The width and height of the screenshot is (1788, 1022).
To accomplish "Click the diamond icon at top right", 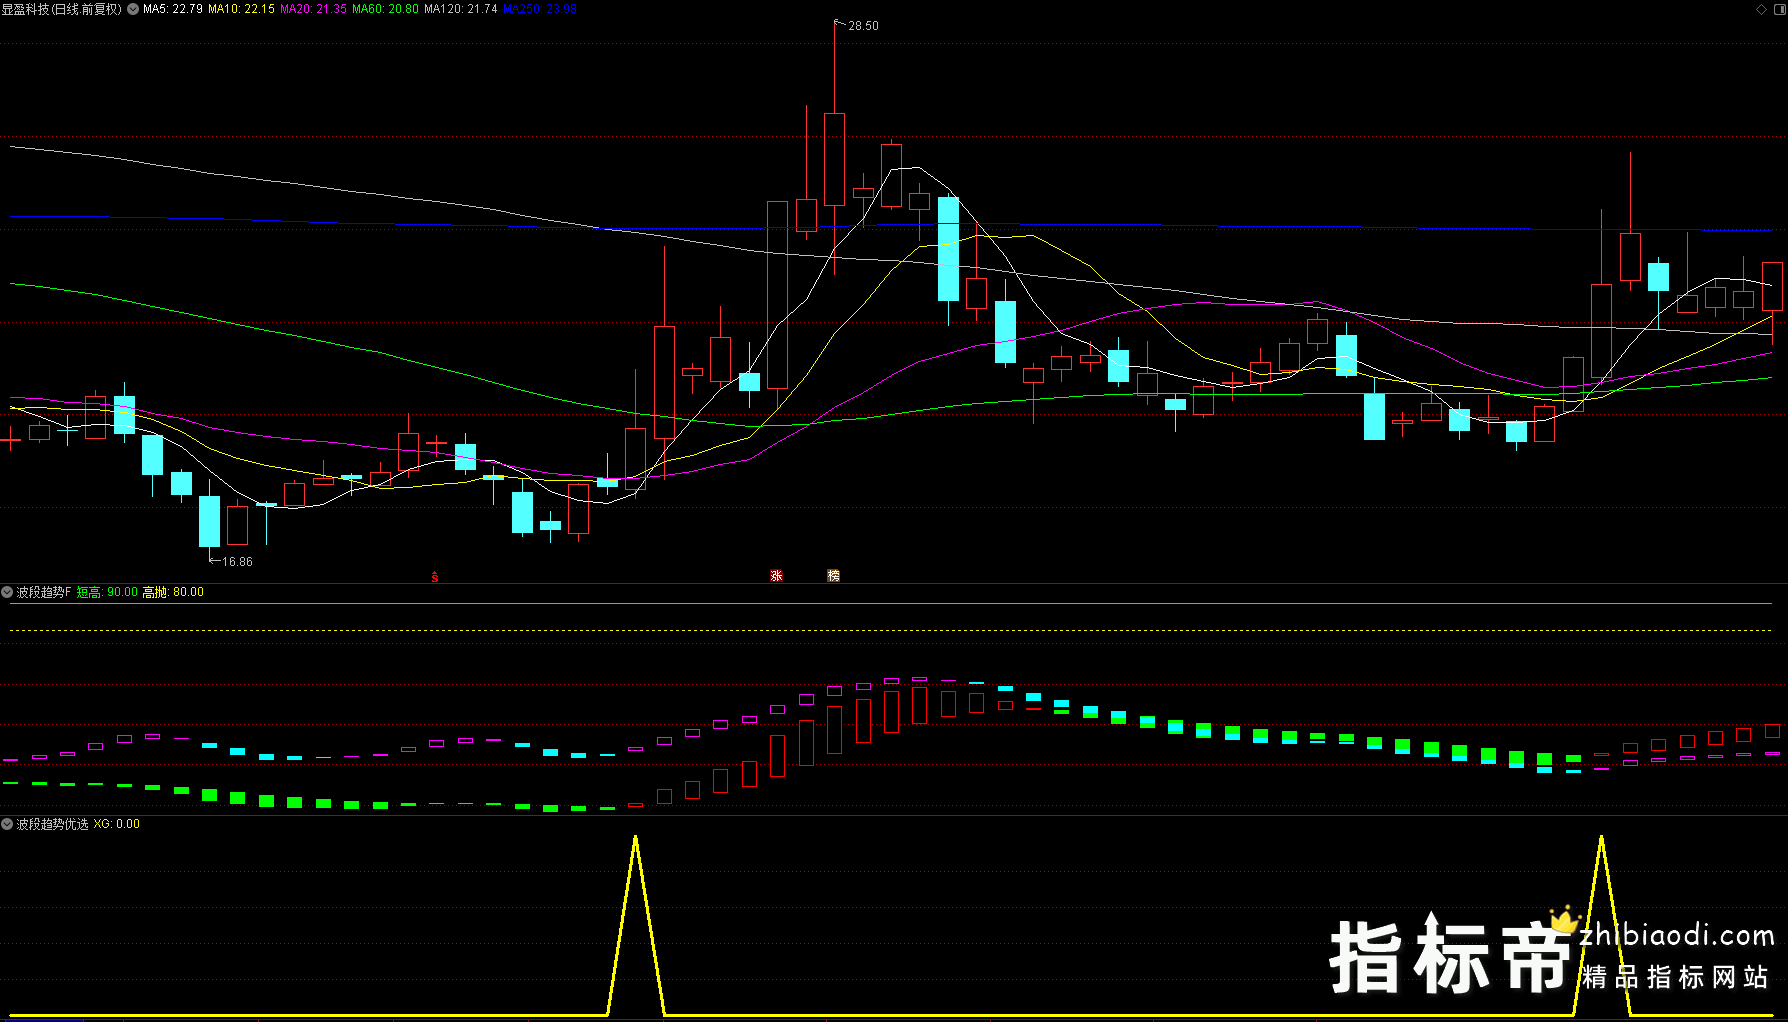I will pos(1761,9).
